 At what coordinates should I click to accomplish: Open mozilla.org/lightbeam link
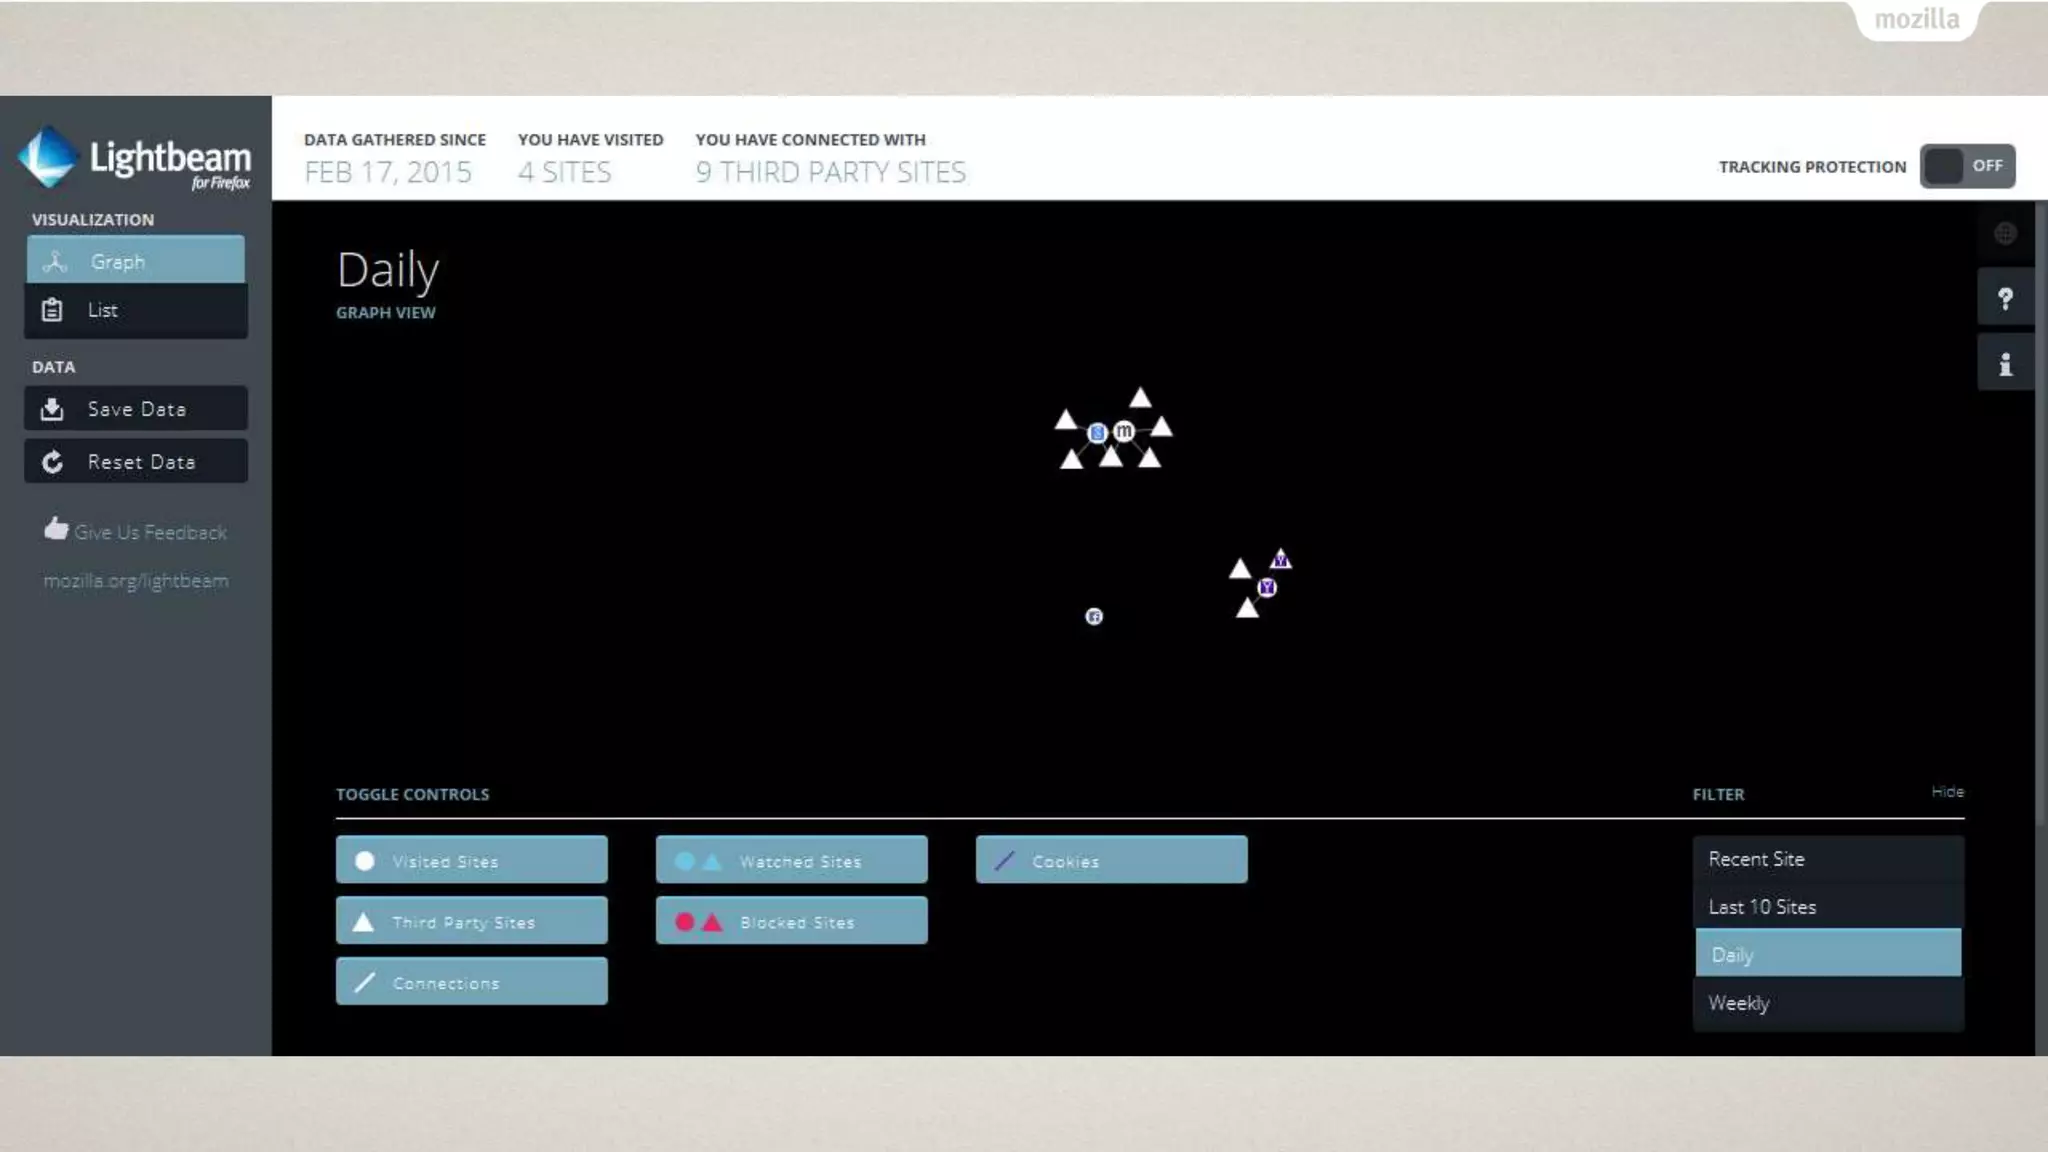(136, 581)
